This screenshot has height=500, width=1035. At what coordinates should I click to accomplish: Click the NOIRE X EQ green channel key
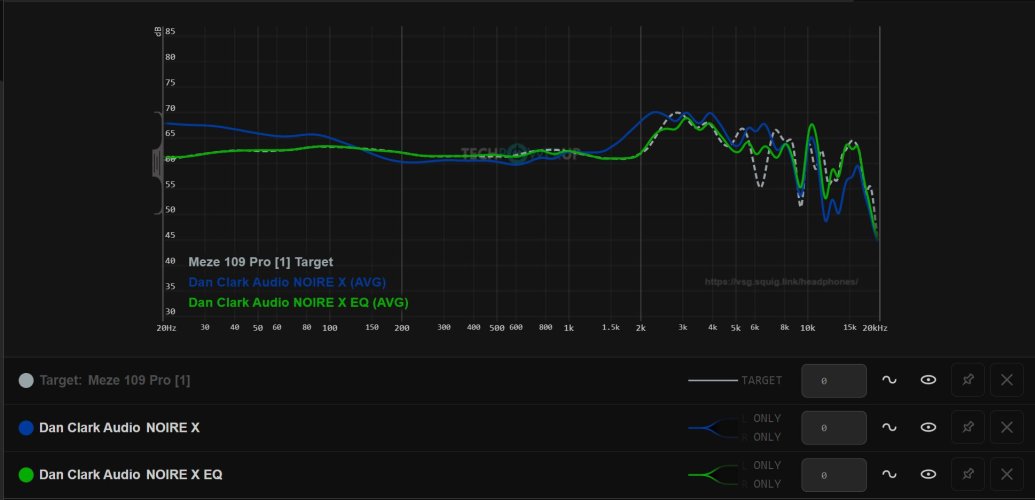[713, 475]
